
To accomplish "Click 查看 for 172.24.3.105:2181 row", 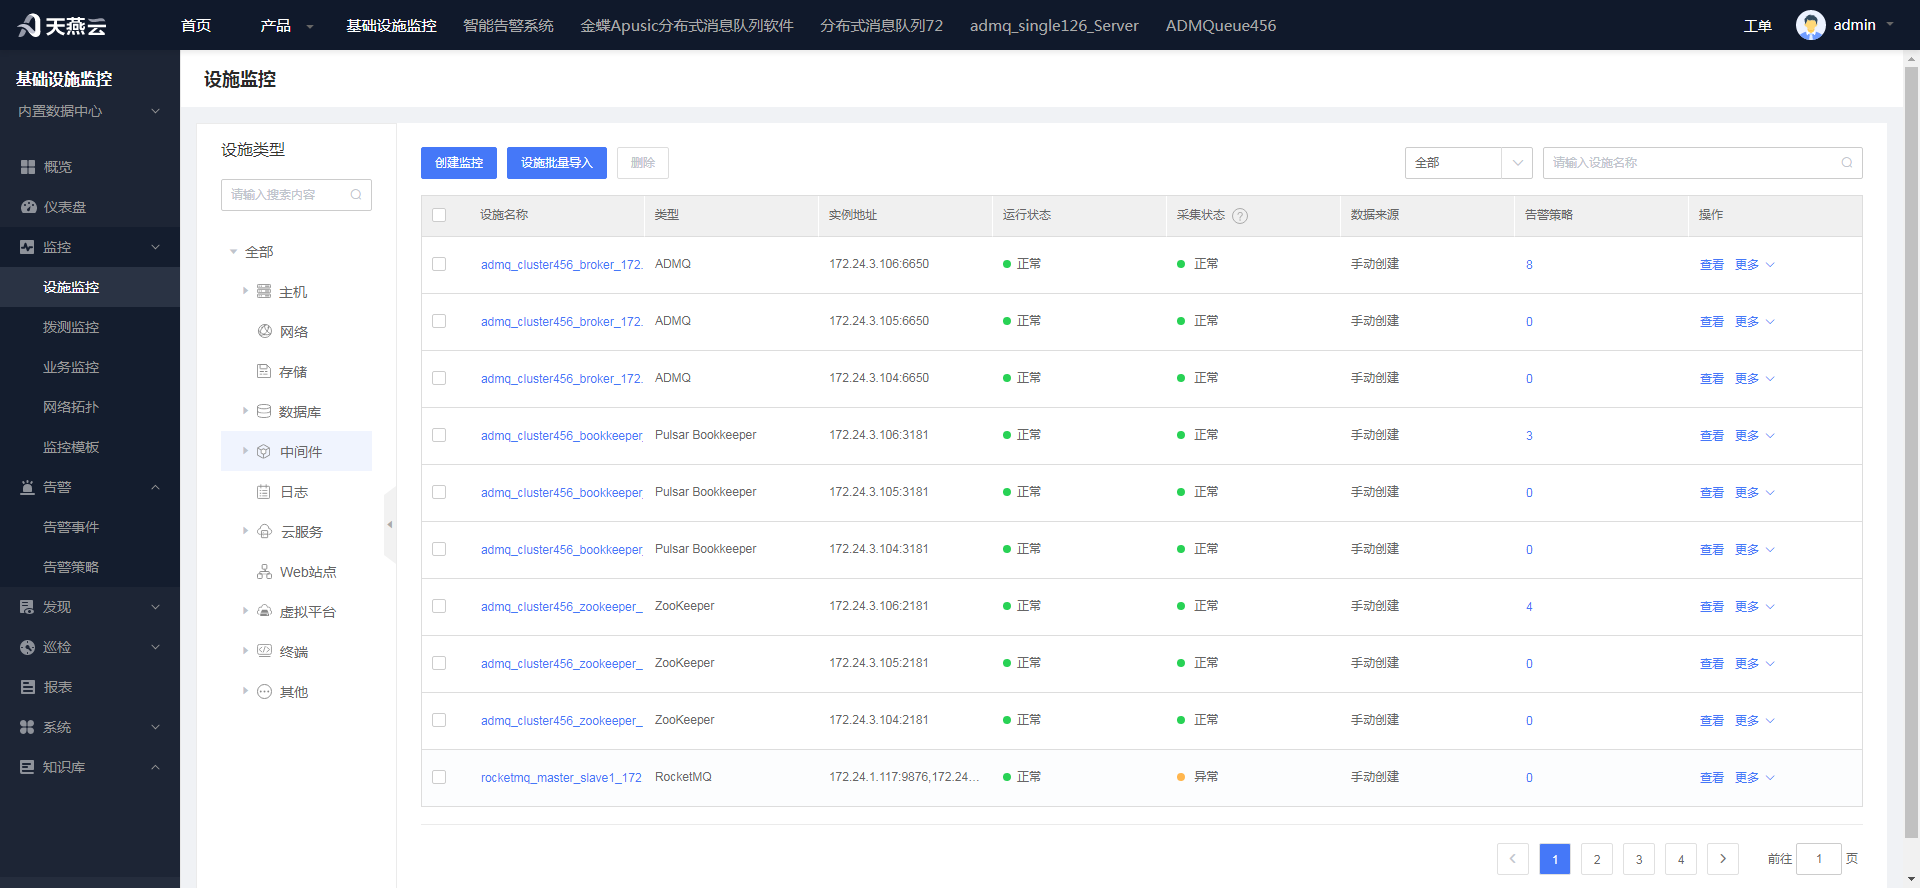I will click(1712, 664).
